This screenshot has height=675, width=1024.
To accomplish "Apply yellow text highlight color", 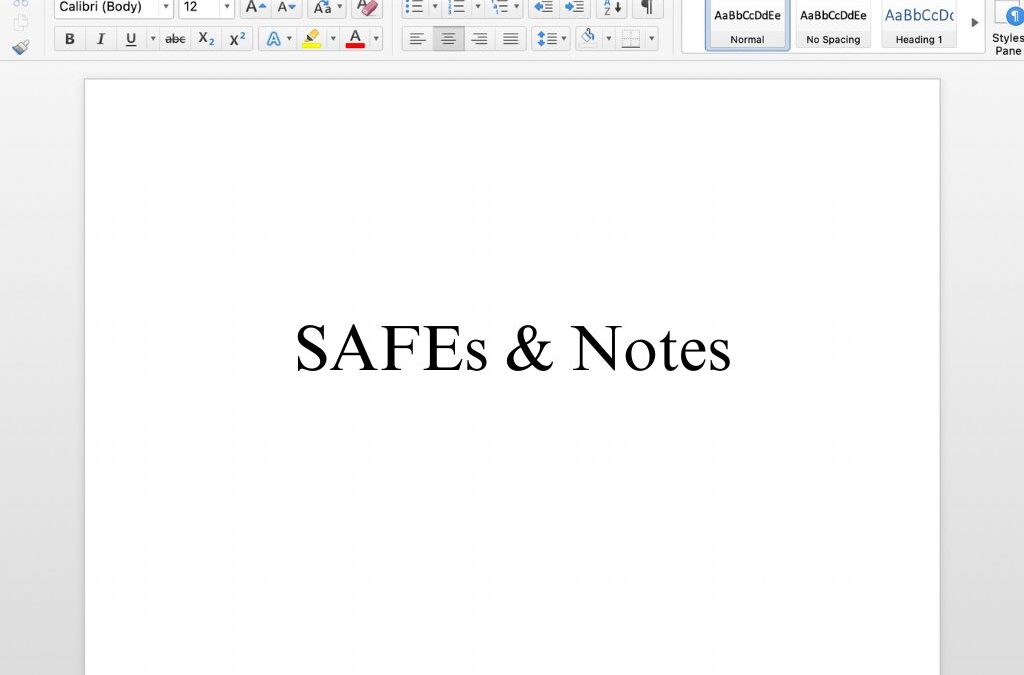I will pyautogui.click(x=312, y=39).
